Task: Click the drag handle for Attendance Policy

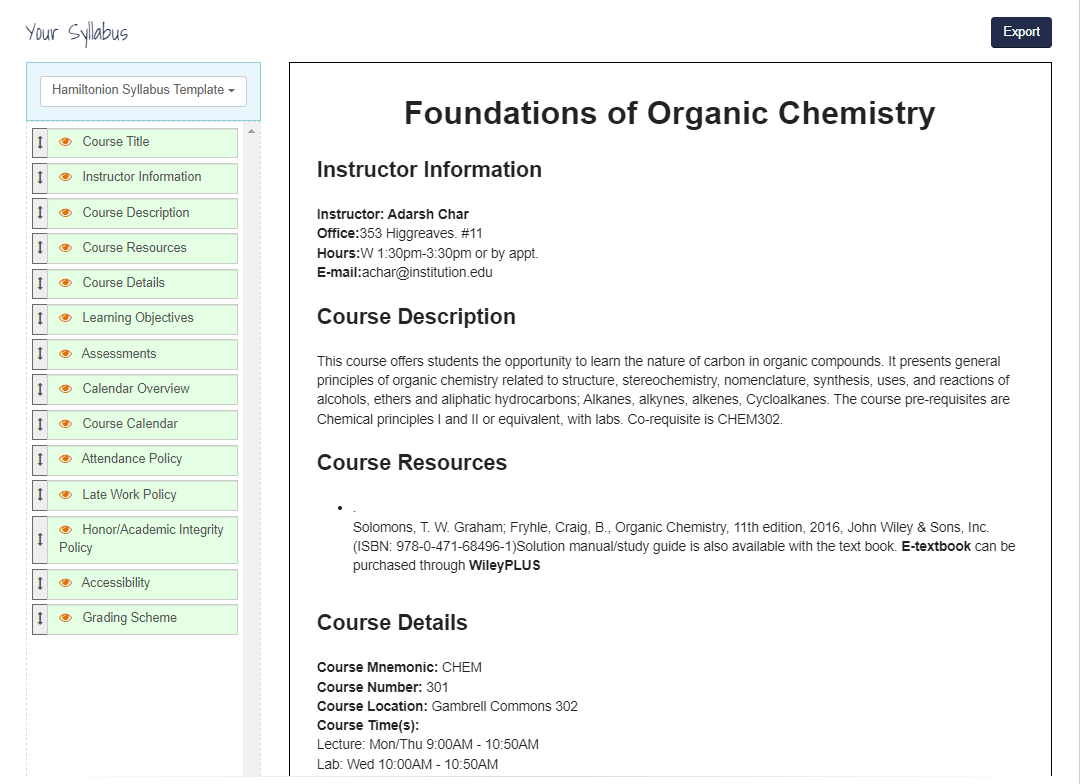Action: click(x=40, y=460)
